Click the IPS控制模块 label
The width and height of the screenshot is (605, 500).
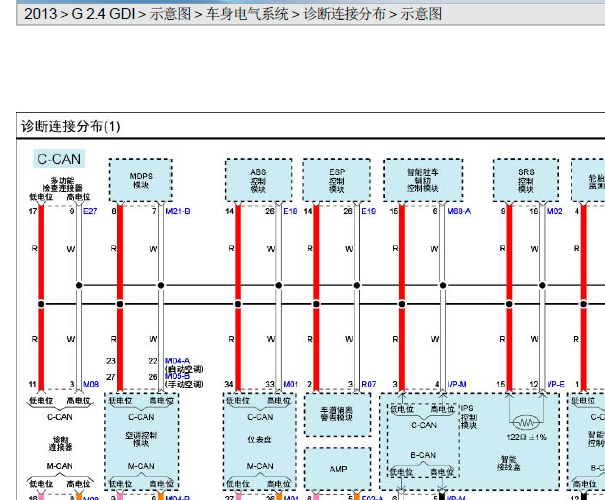[x=469, y=417]
